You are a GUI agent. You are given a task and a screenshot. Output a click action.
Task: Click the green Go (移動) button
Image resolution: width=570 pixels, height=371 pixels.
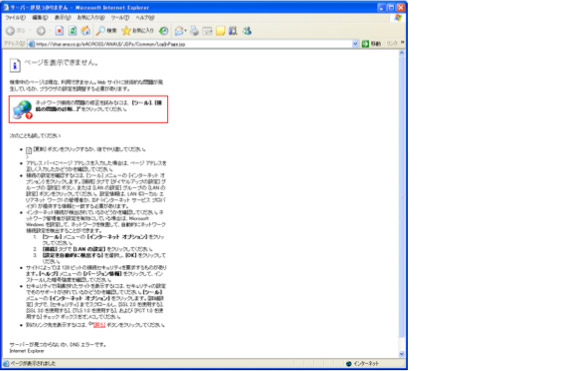(371, 44)
